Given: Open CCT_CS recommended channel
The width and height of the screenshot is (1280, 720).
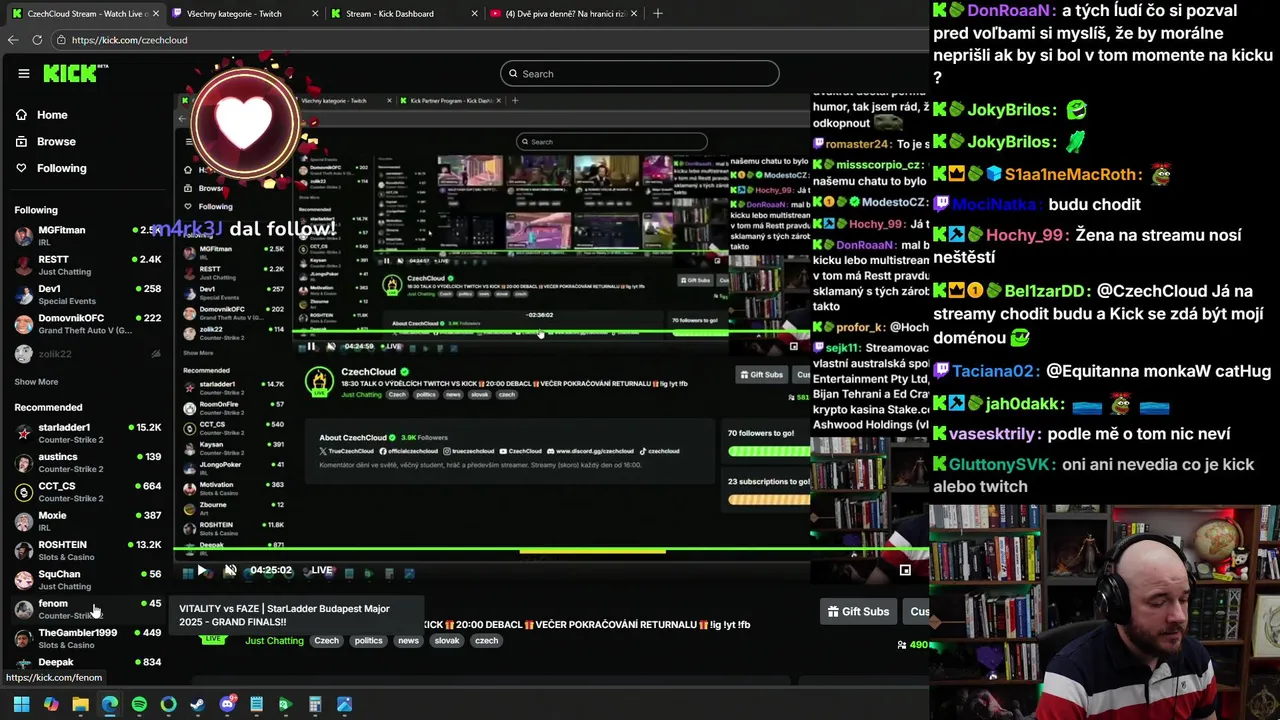Looking at the screenshot, I should click(x=88, y=492).
